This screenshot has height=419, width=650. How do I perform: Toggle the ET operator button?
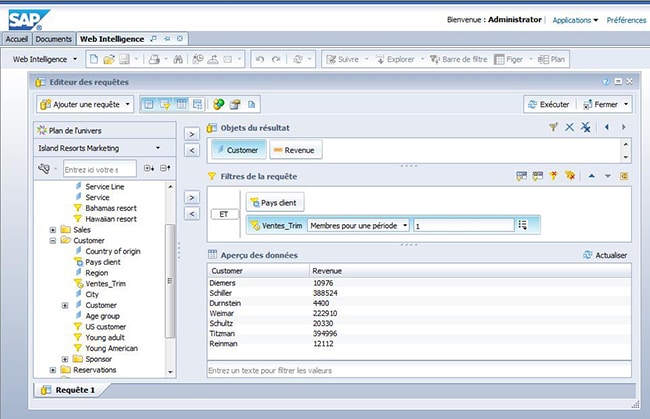pos(224,214)
